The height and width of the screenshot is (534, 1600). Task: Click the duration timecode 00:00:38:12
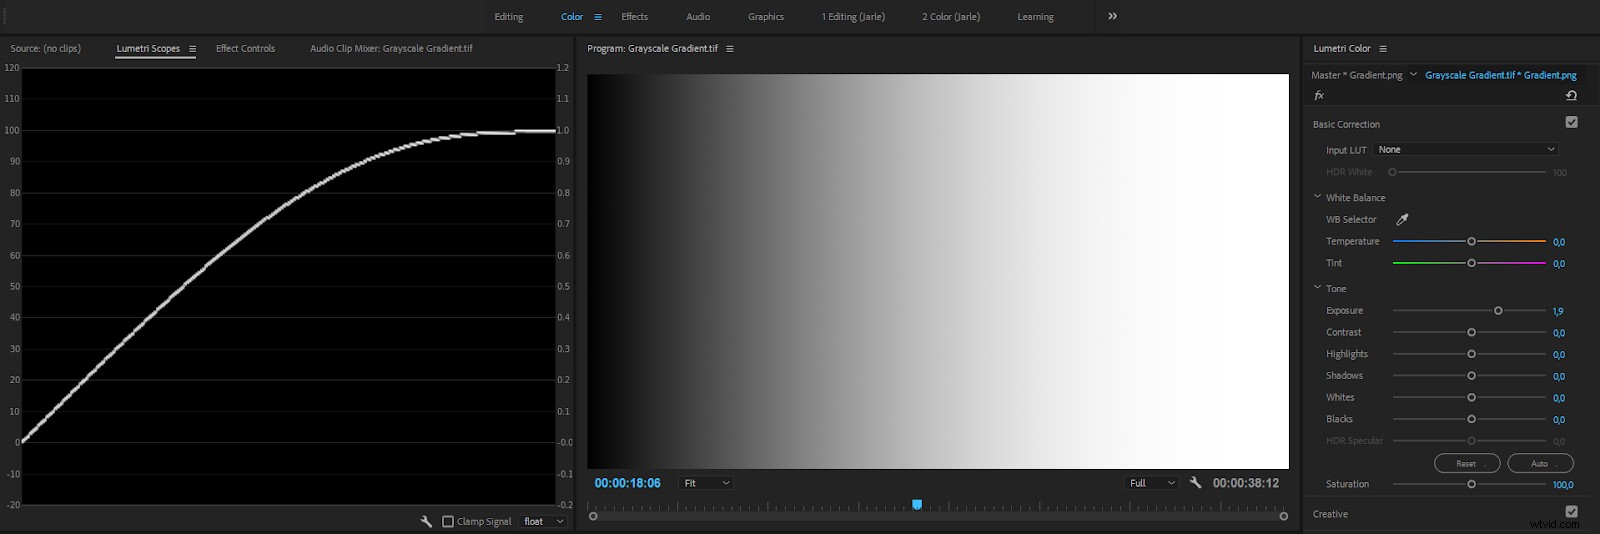tap(1246, 483)
